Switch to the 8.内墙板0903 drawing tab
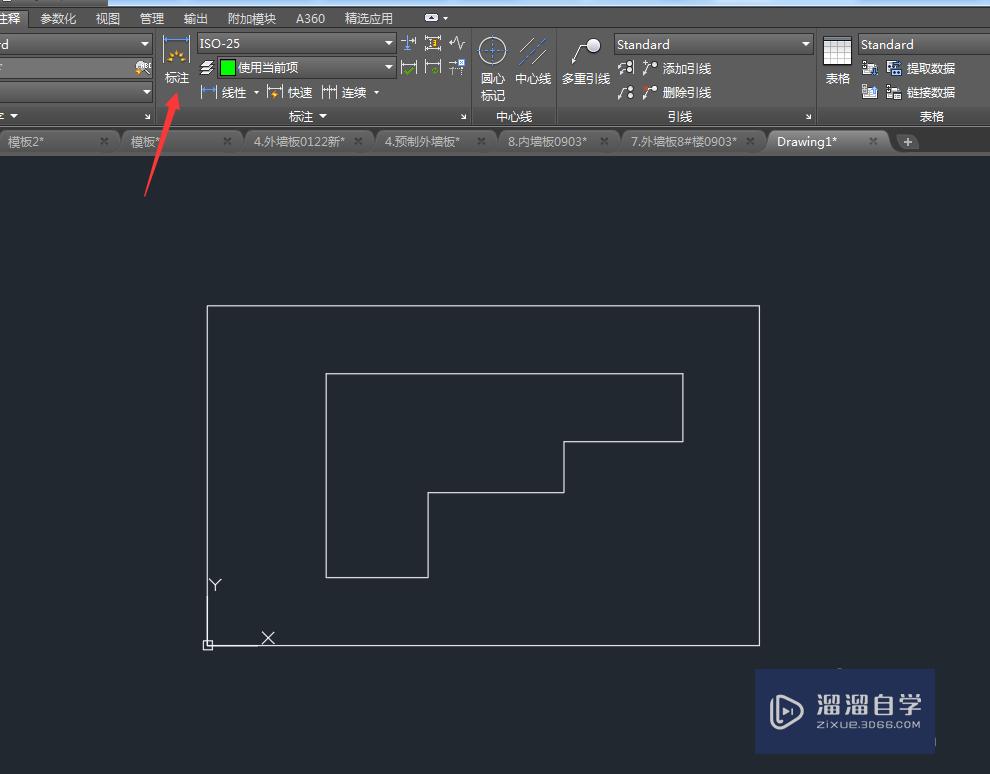990x774 pixels. [x=545, y=141]
